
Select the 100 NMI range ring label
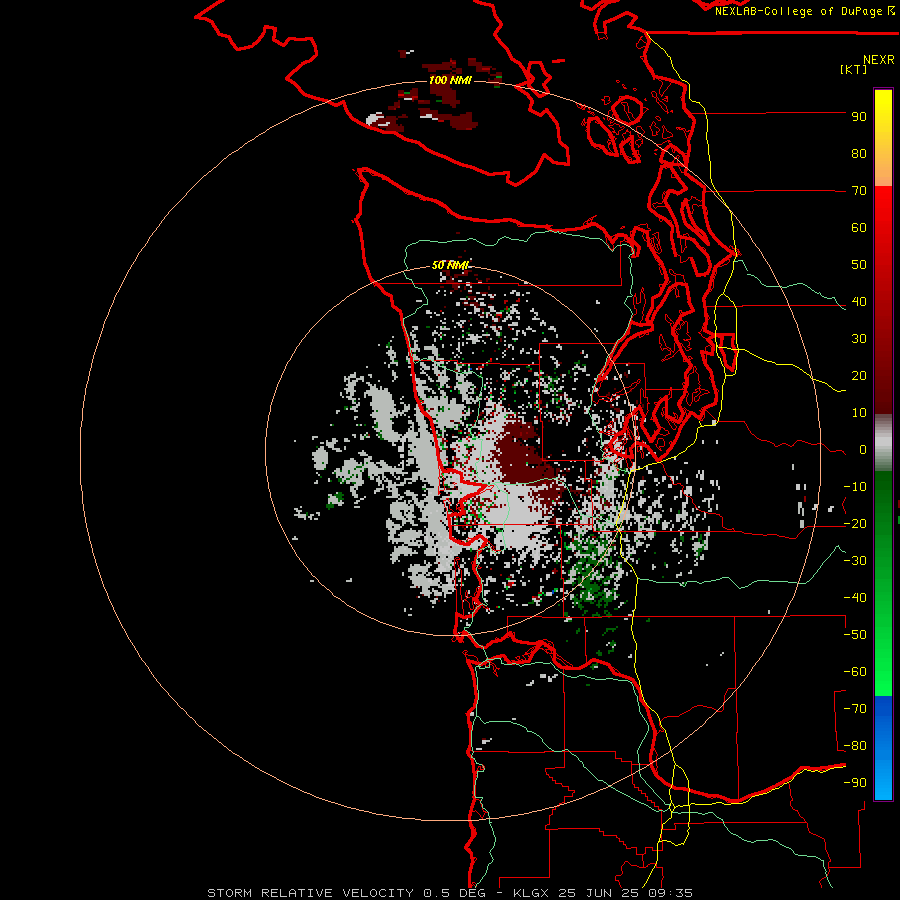pos(451,80)
